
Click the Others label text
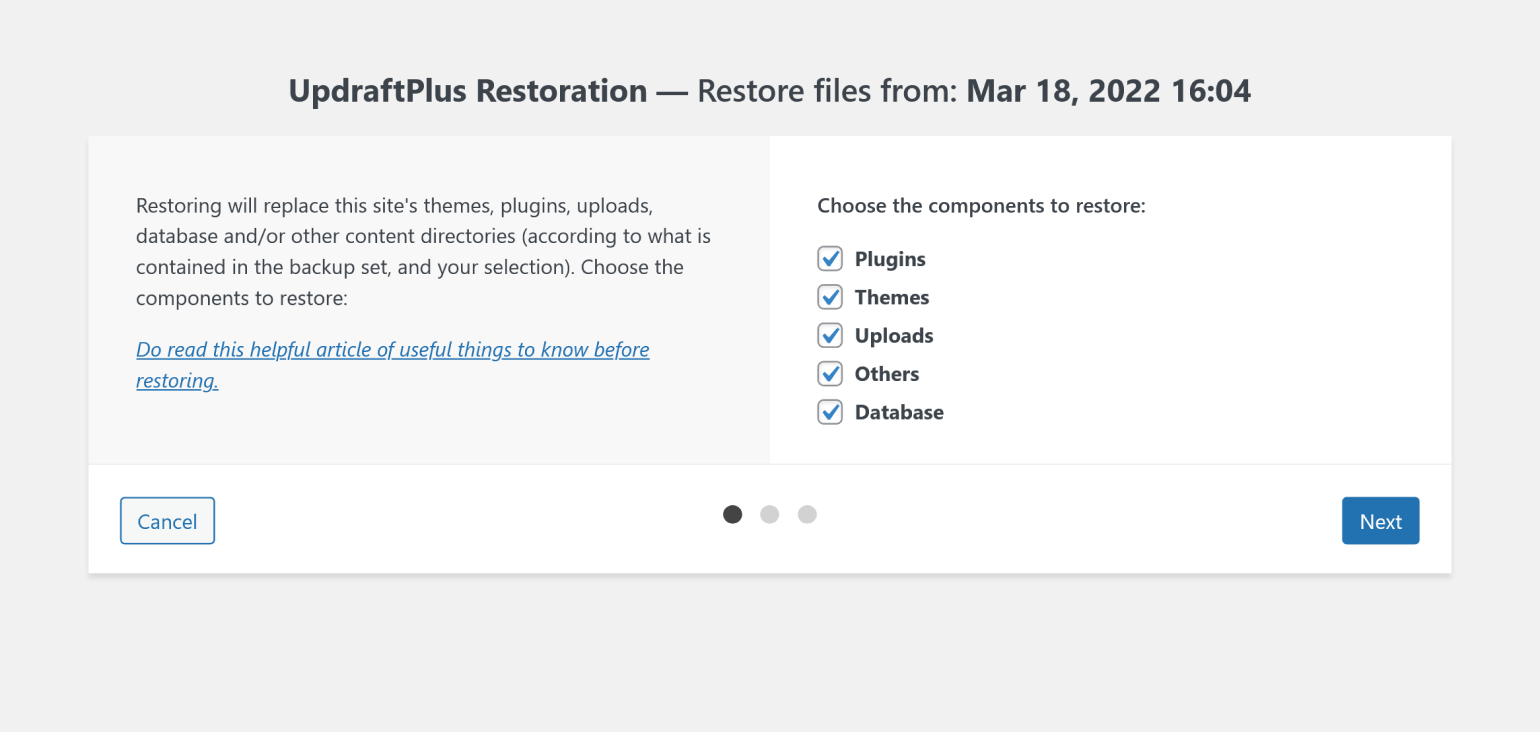[x=887, y=374]
